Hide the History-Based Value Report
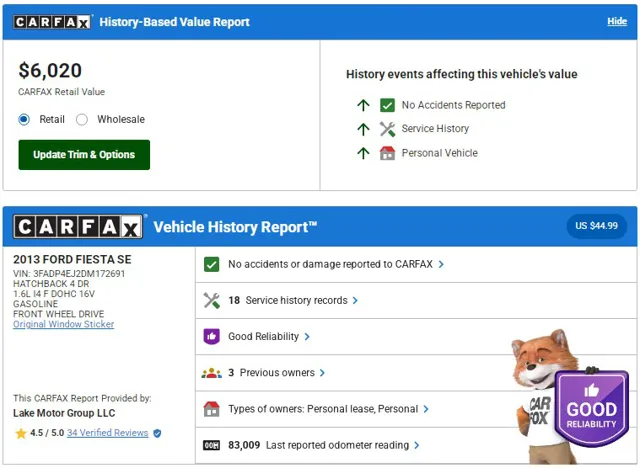The height and width of the screenshot is (468, 640). pyautogui.click(x=617, y=21)
